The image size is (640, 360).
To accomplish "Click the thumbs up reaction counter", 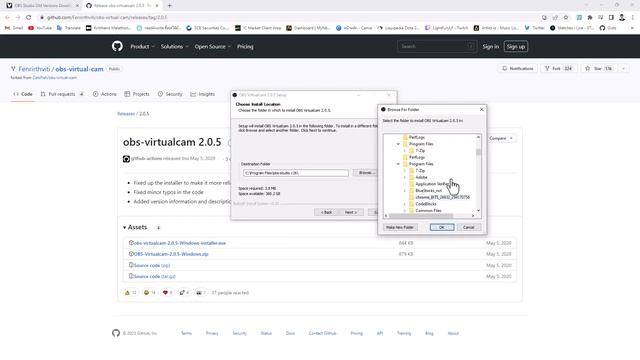I will pos(130,293).
